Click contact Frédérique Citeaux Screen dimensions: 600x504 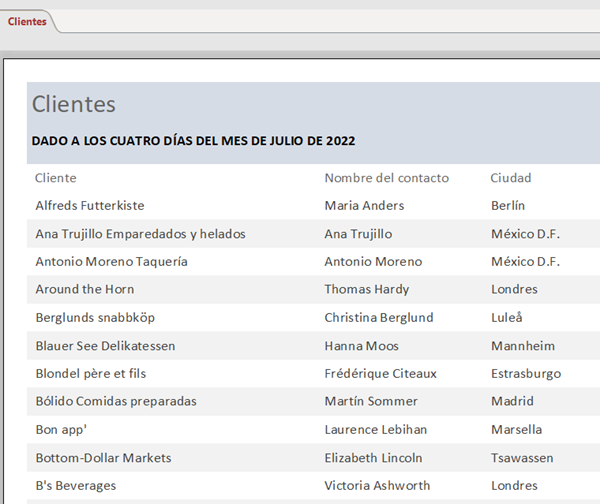(380, 373)
